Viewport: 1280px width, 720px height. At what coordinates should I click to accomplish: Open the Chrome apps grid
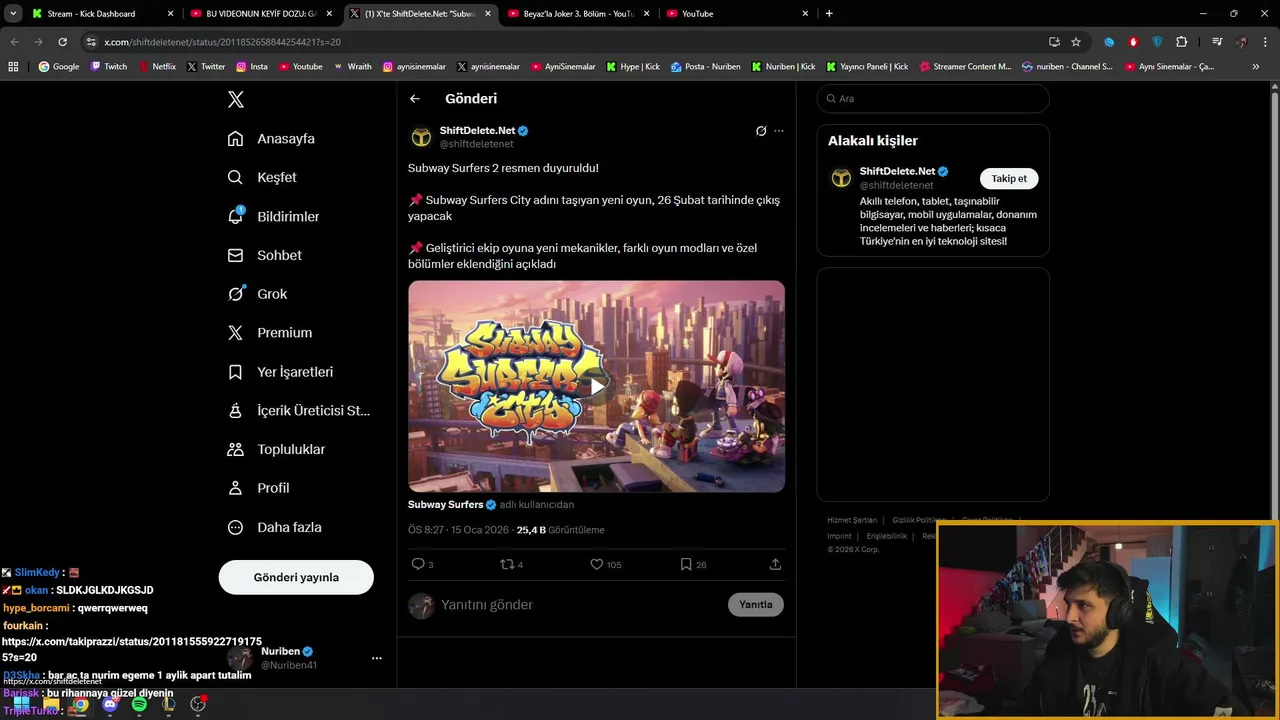(13, 67)
